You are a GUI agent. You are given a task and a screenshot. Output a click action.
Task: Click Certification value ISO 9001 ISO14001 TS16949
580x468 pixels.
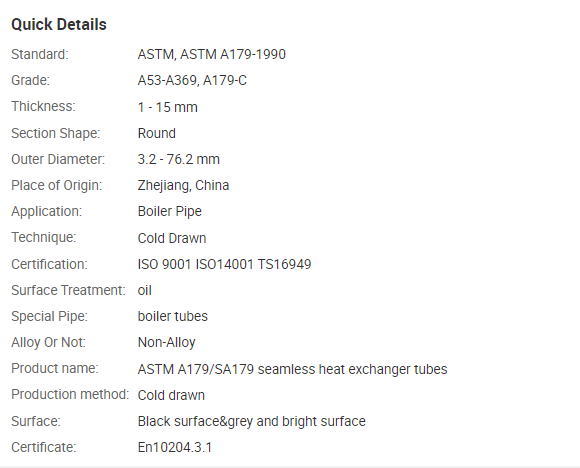tap(224, 264)
